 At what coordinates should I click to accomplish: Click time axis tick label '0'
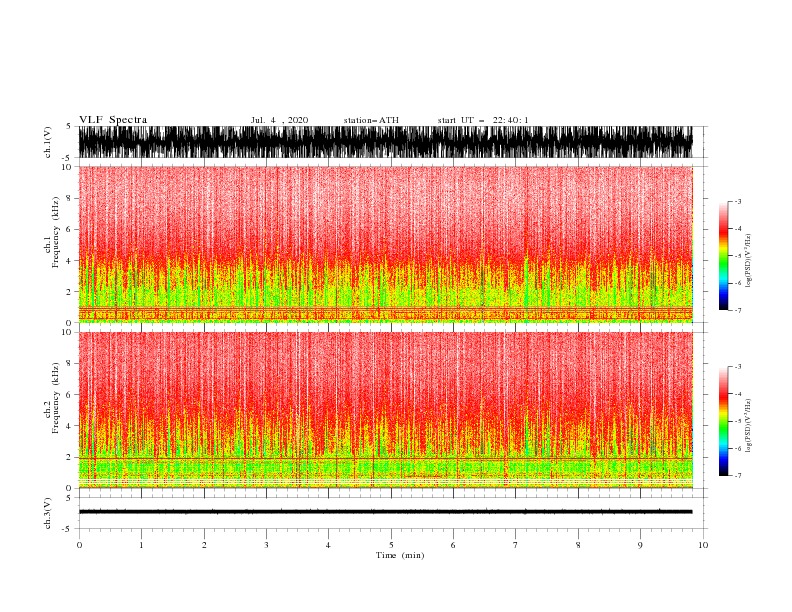(x=79, y=545)
